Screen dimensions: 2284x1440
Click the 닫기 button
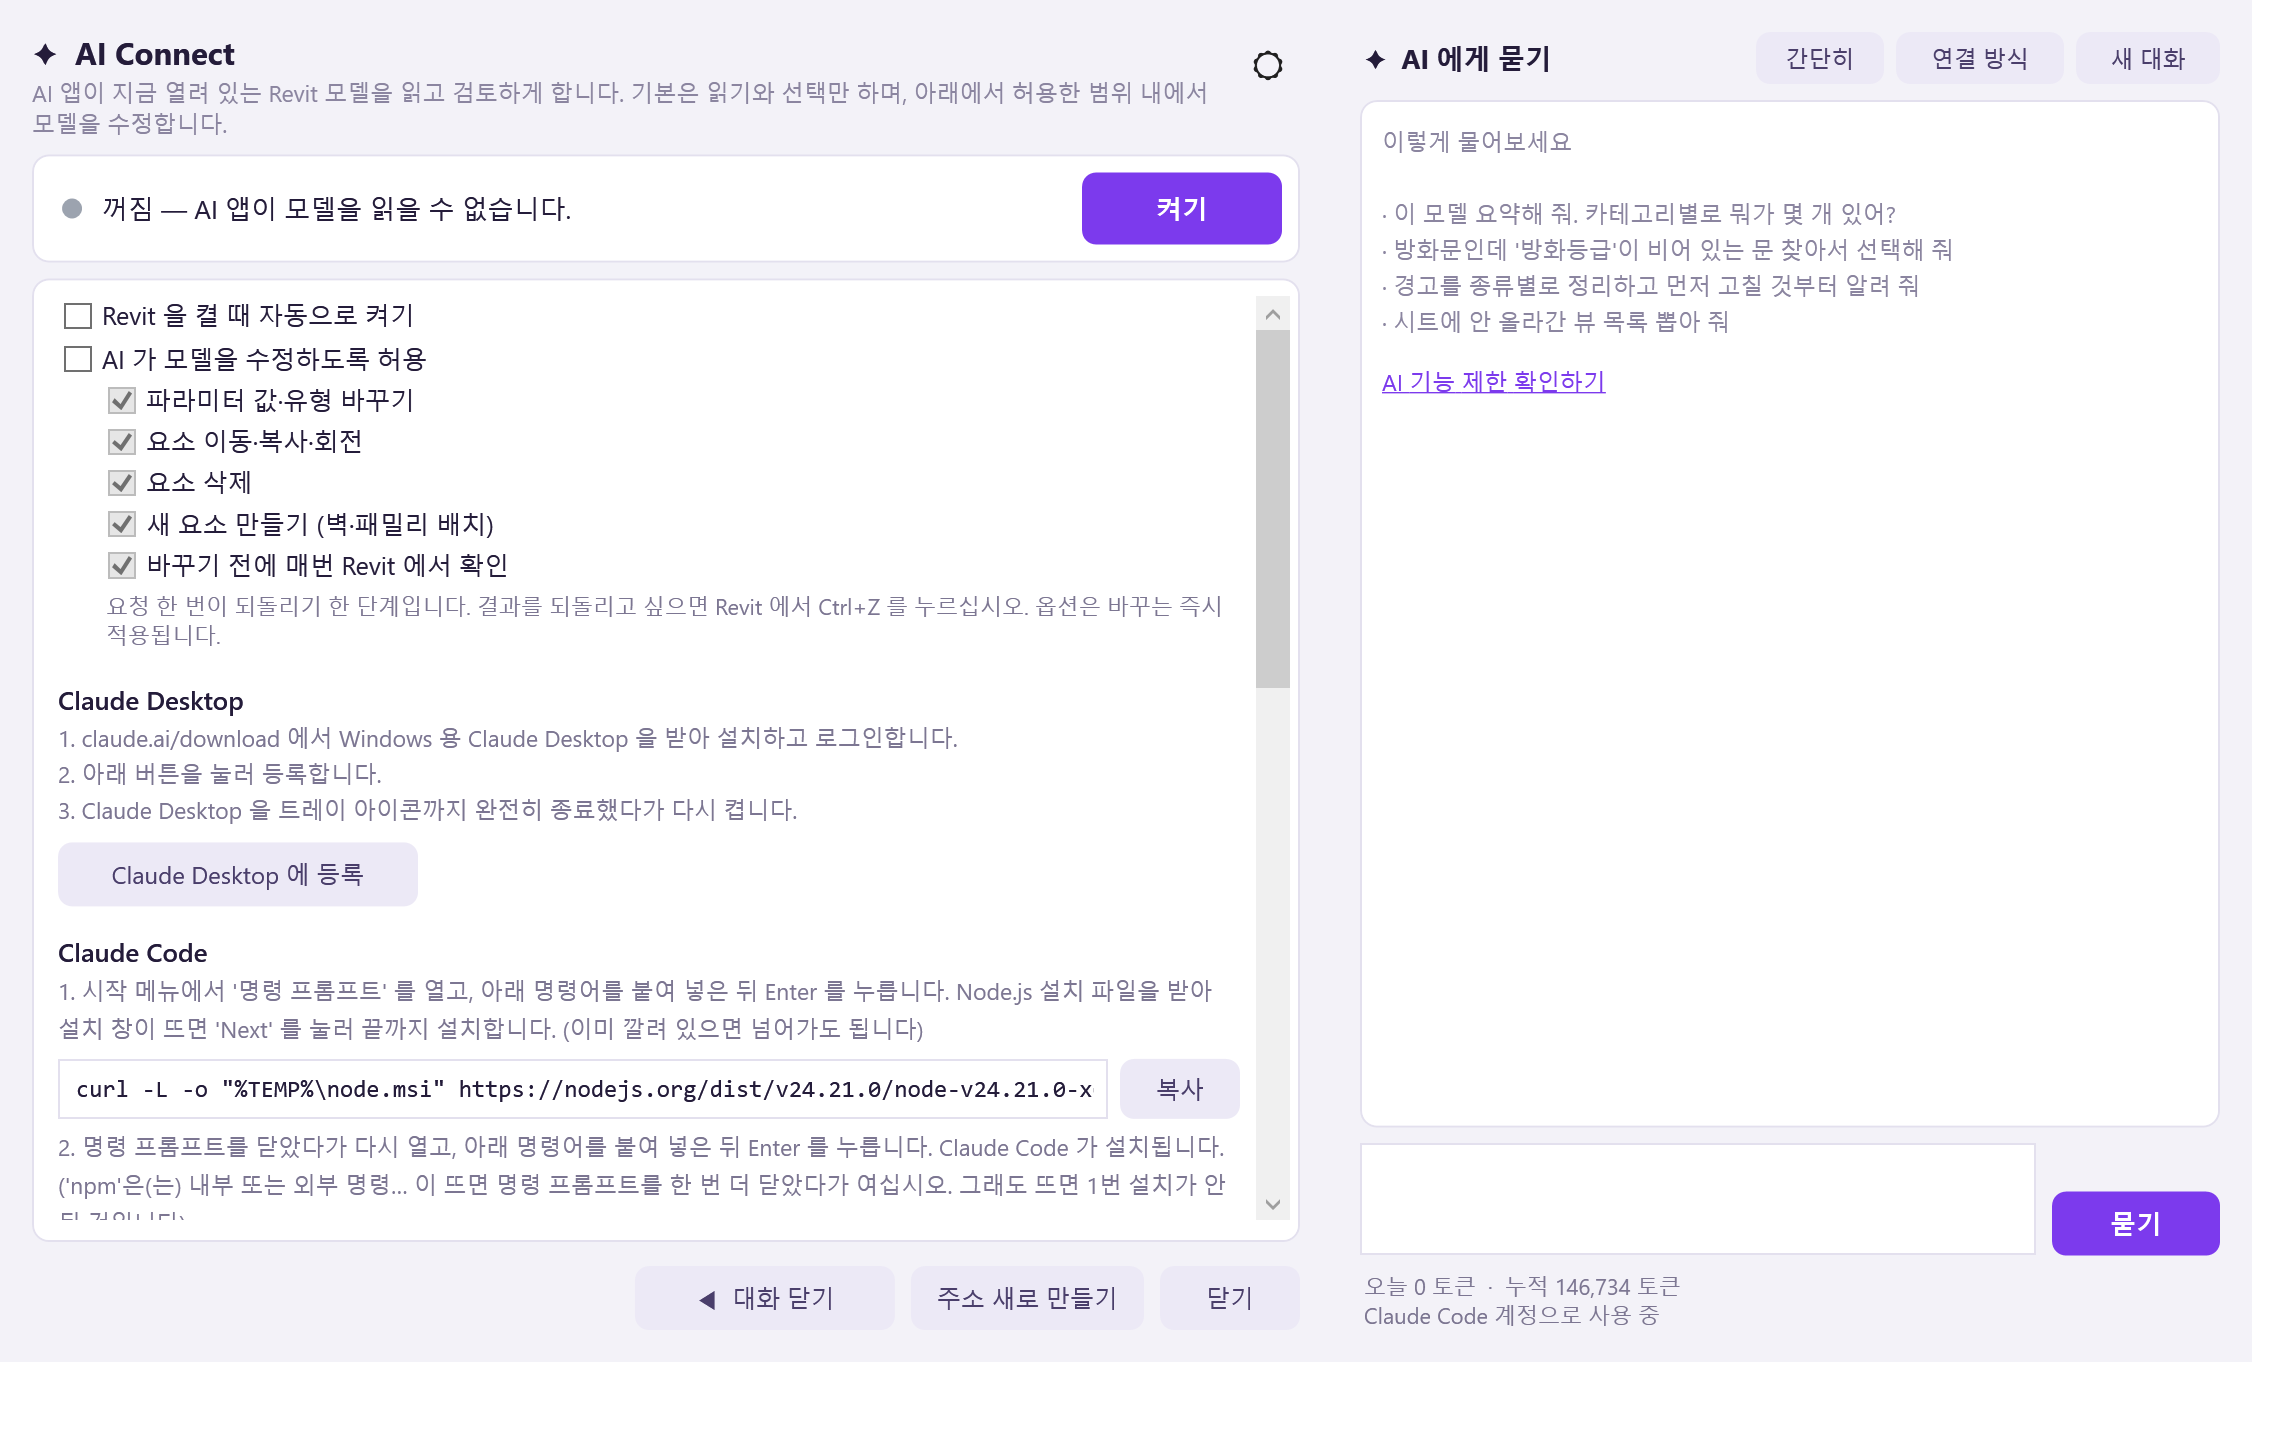click(x=1230, y=1298)
